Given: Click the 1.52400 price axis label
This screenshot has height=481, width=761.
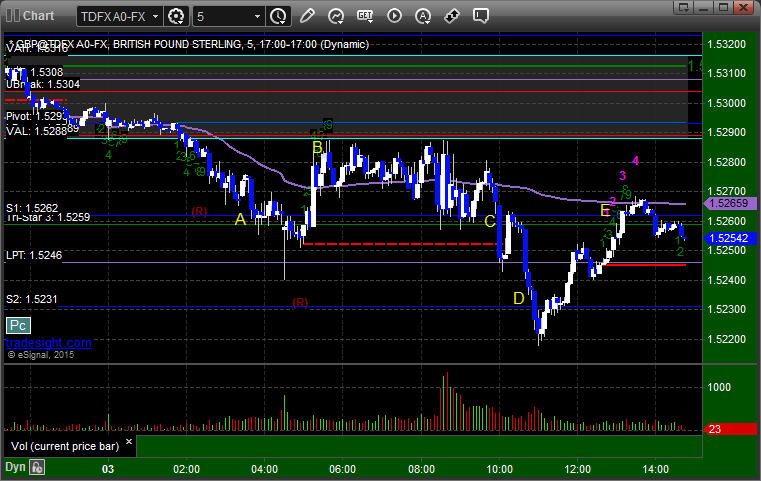Looking at the screenshot, I should click(727, 280).
